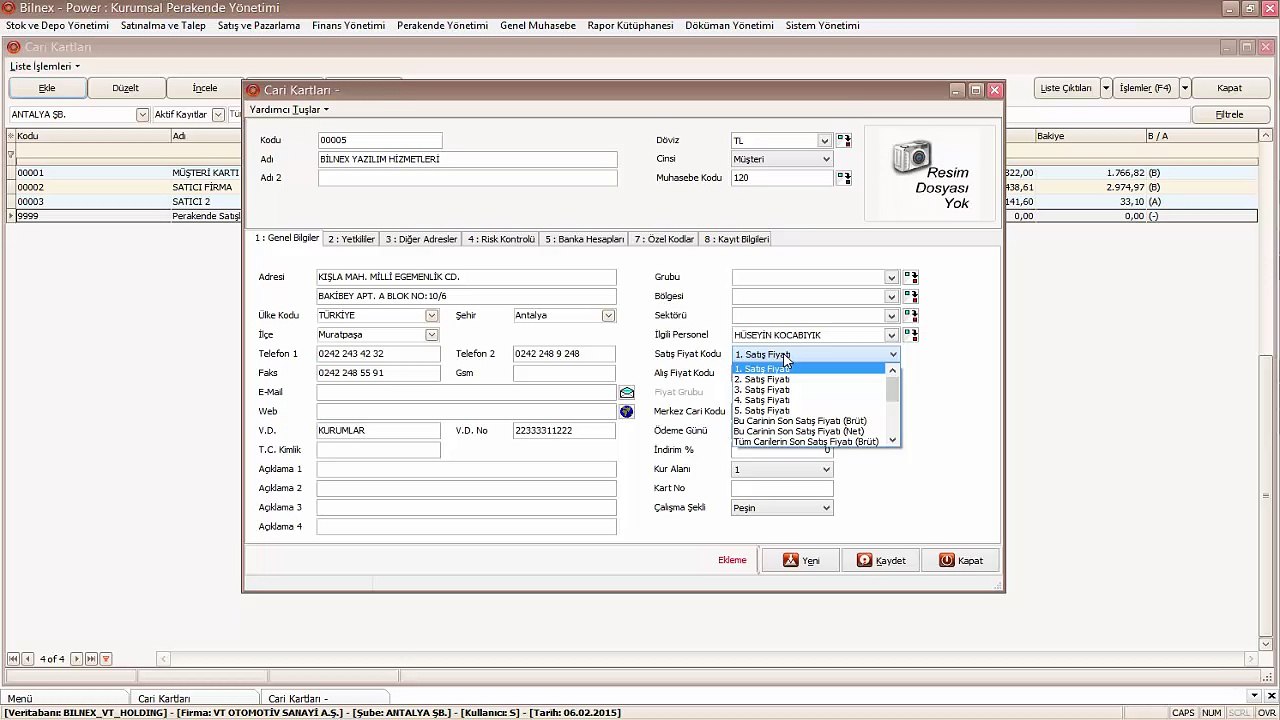This screenshot has height=720, width=1280.
Task: Switch to 2 : Yetkililer tab
Action: [x=351, y=239]
